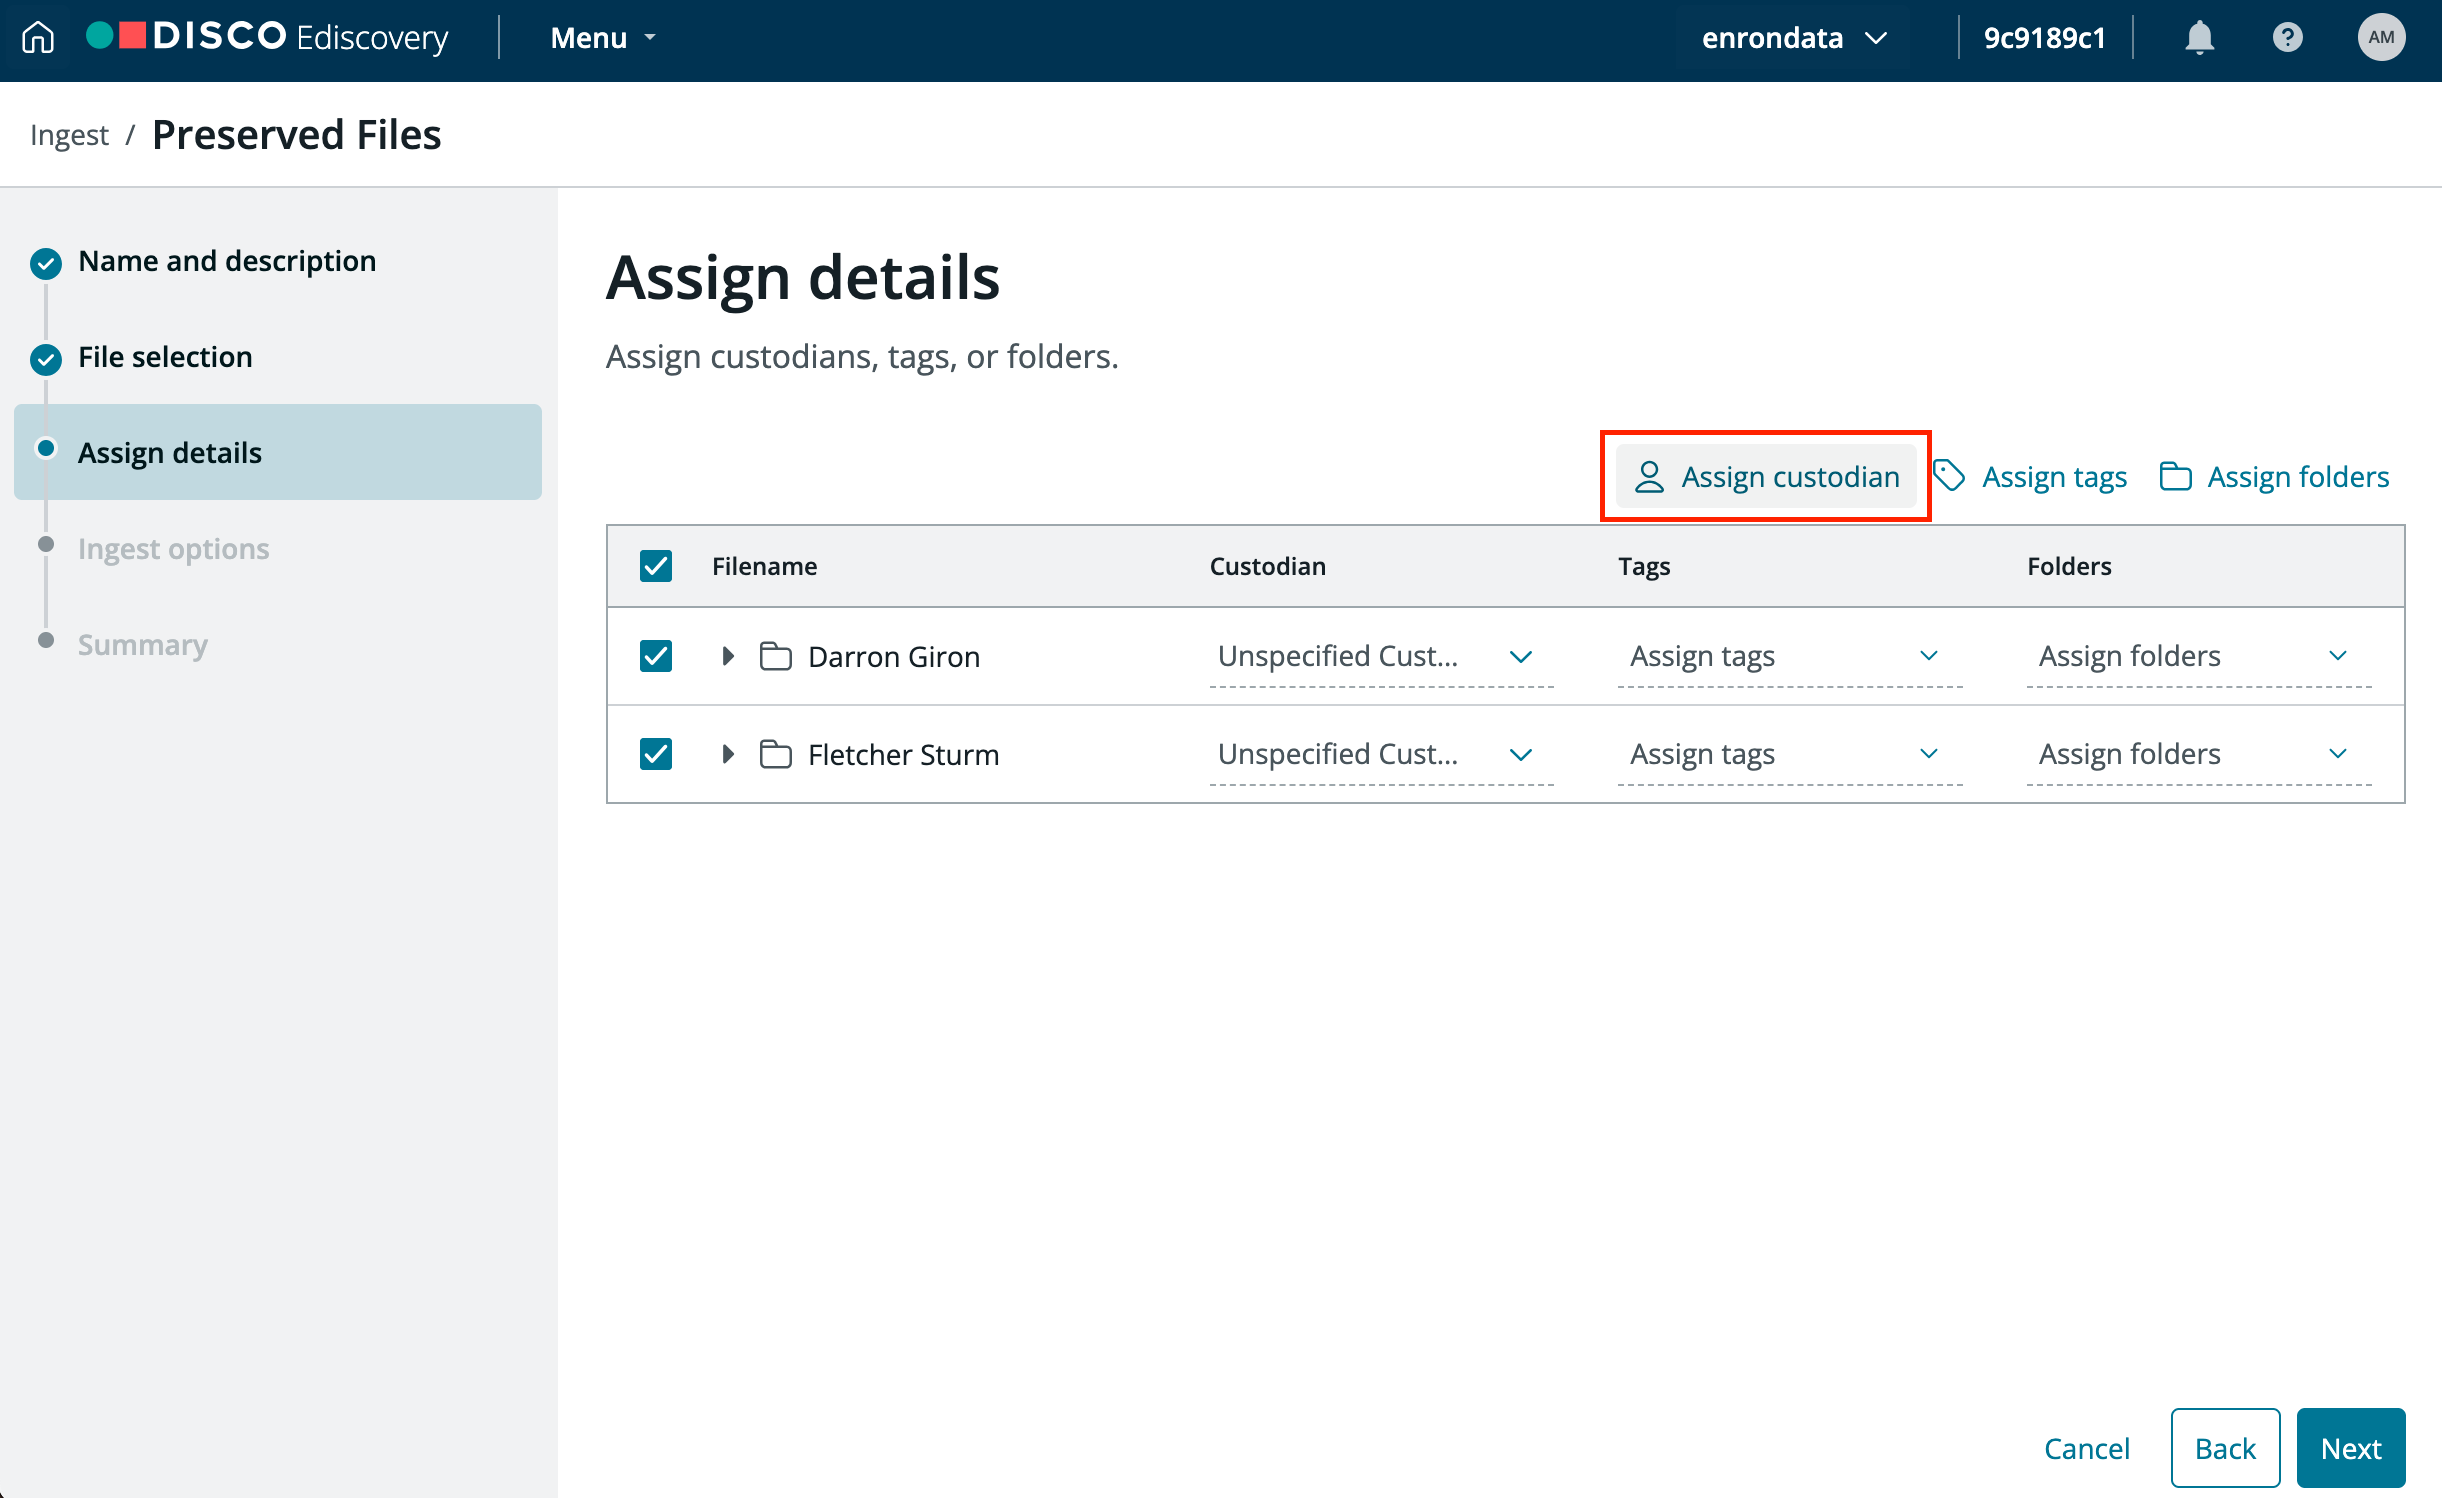Click the Custodian column header
Viewport: 2442px width, 1498px height.
click(1268, 566)
